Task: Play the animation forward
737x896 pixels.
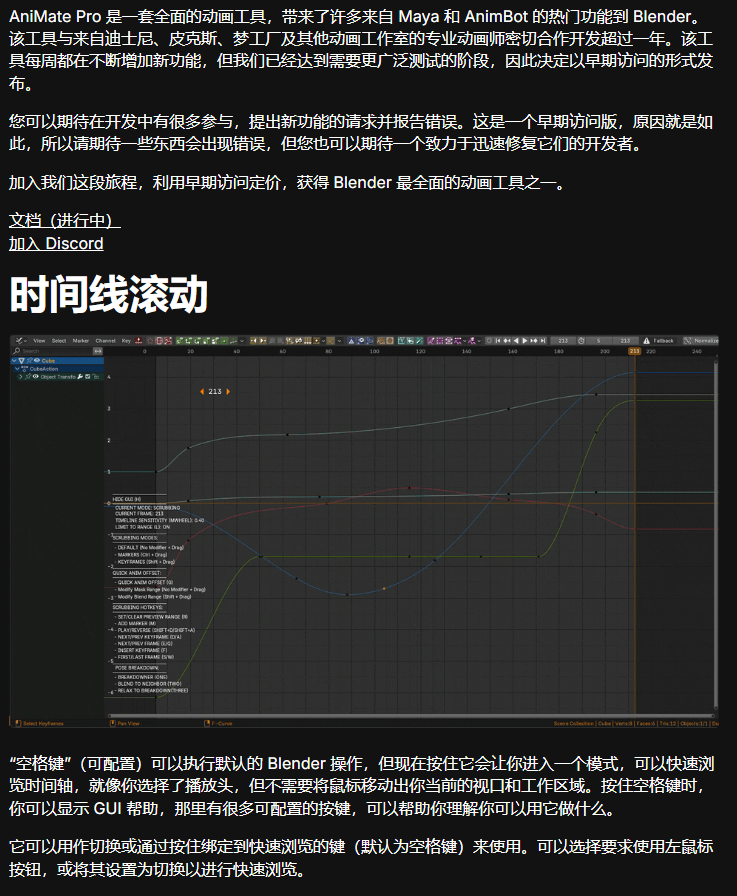Action: (524, 341)
